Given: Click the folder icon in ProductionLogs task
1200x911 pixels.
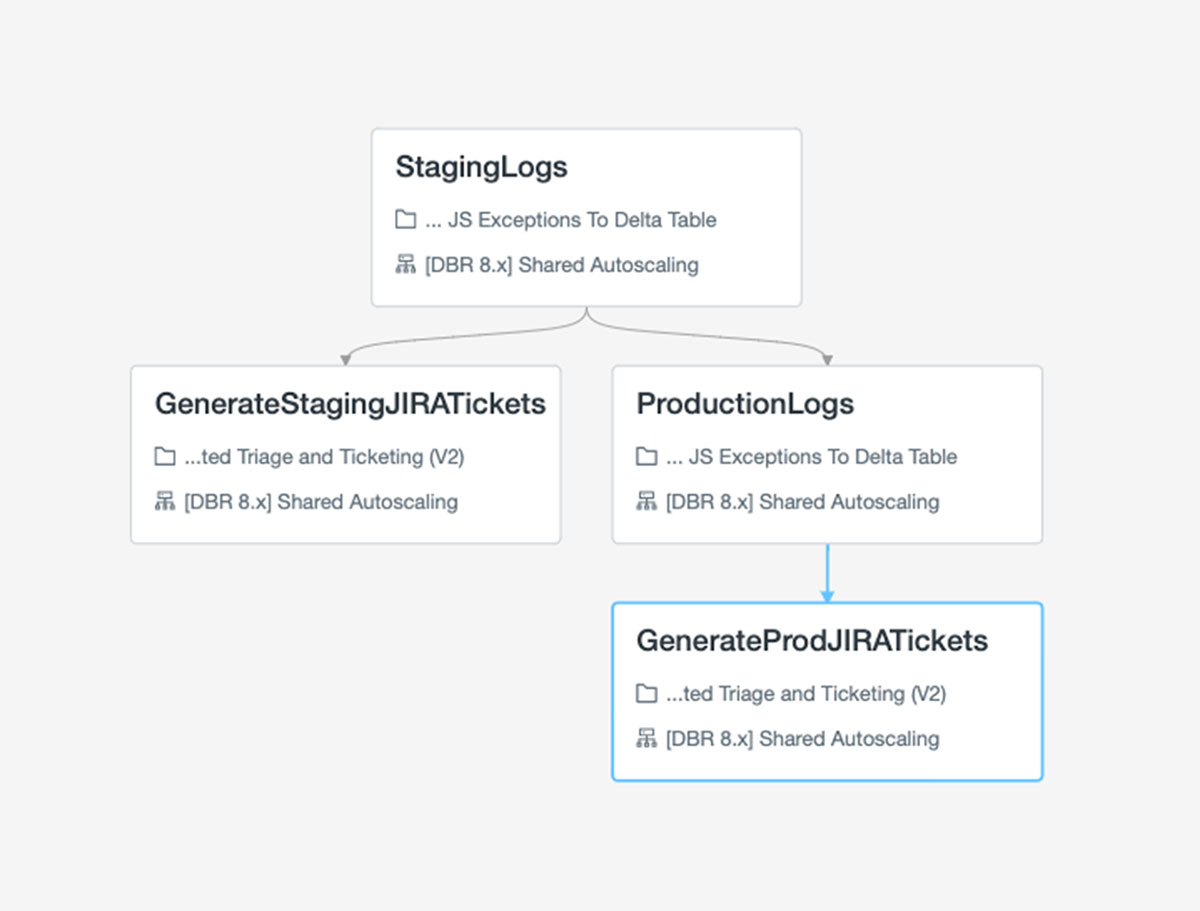Looking at the screenshot, I should [646, 457].
